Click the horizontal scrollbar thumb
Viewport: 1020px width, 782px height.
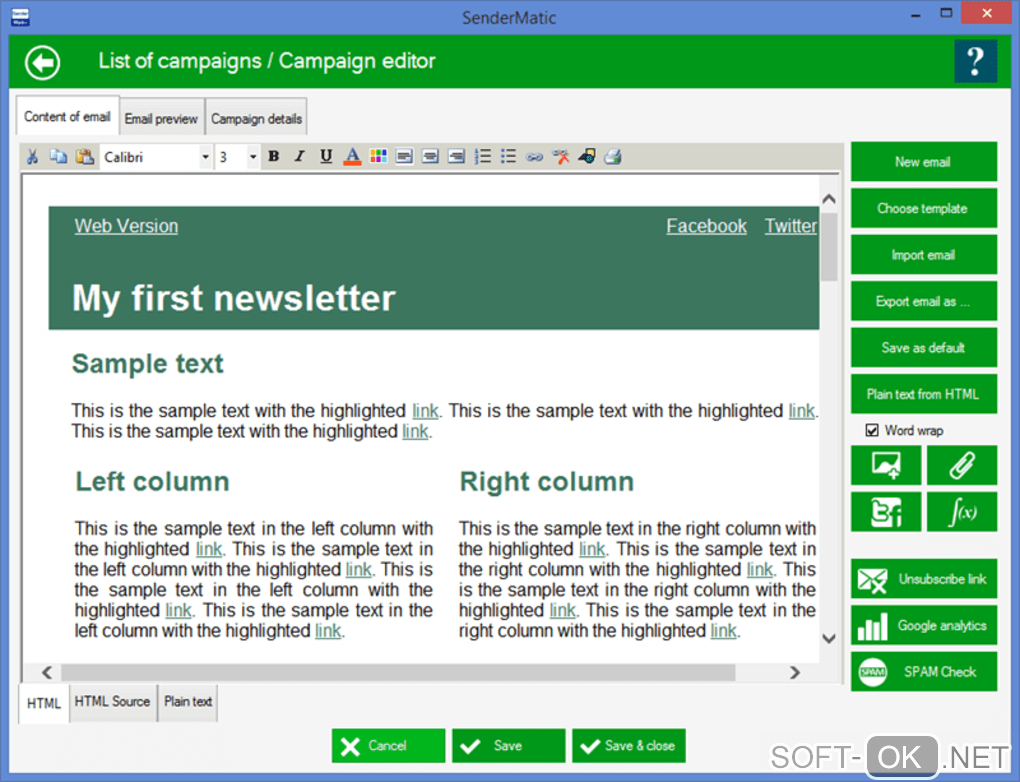(398, 672)
